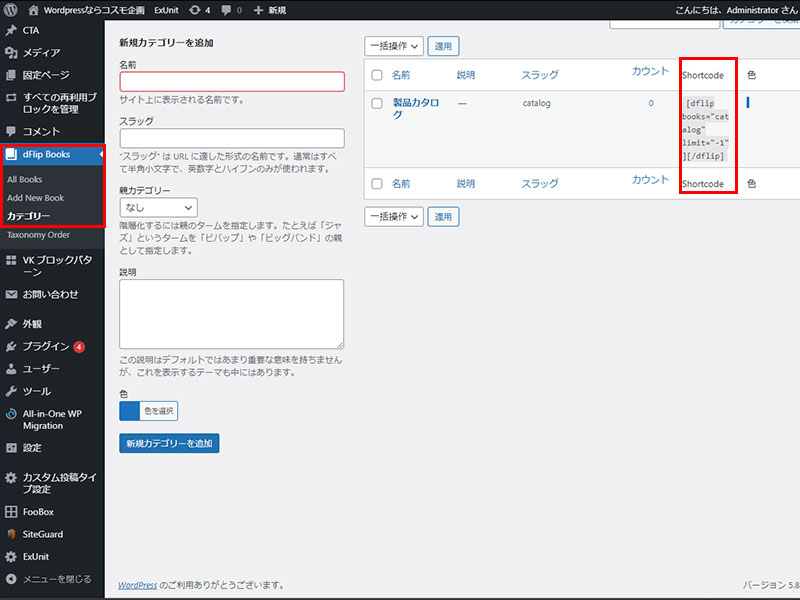Open the メディア sidebar icon

(11, 52)
